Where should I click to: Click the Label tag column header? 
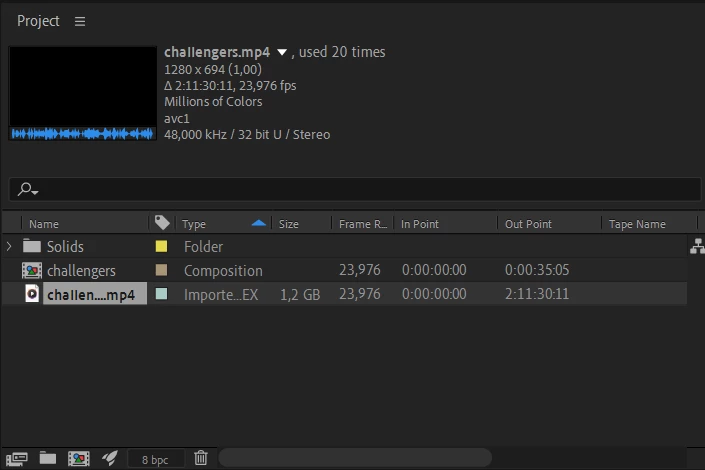[162, 223]
